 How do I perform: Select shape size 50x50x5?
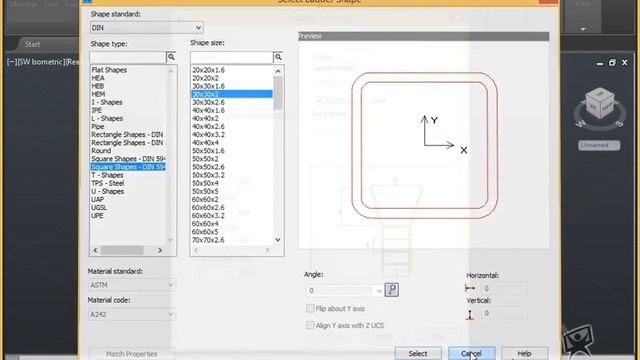tap(205, 191)
